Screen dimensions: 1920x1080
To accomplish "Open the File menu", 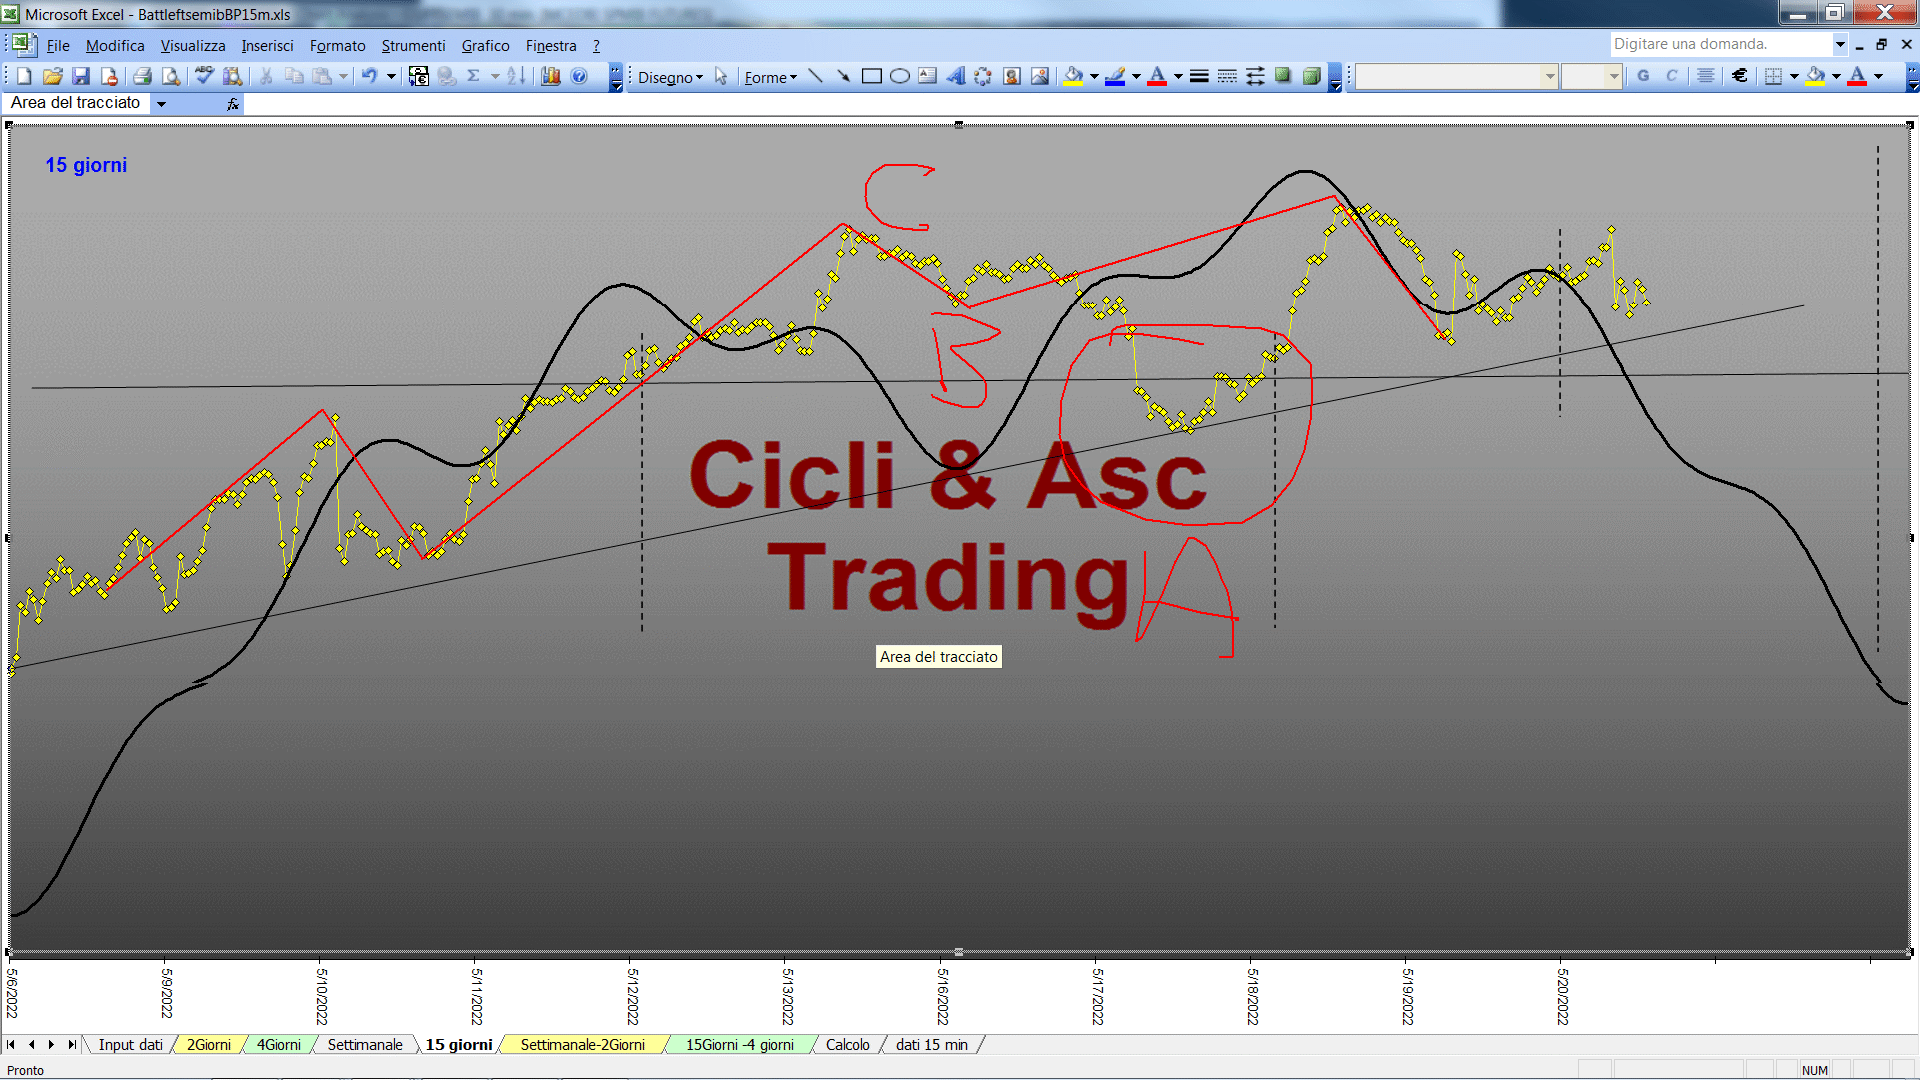I will click(58, 45).
